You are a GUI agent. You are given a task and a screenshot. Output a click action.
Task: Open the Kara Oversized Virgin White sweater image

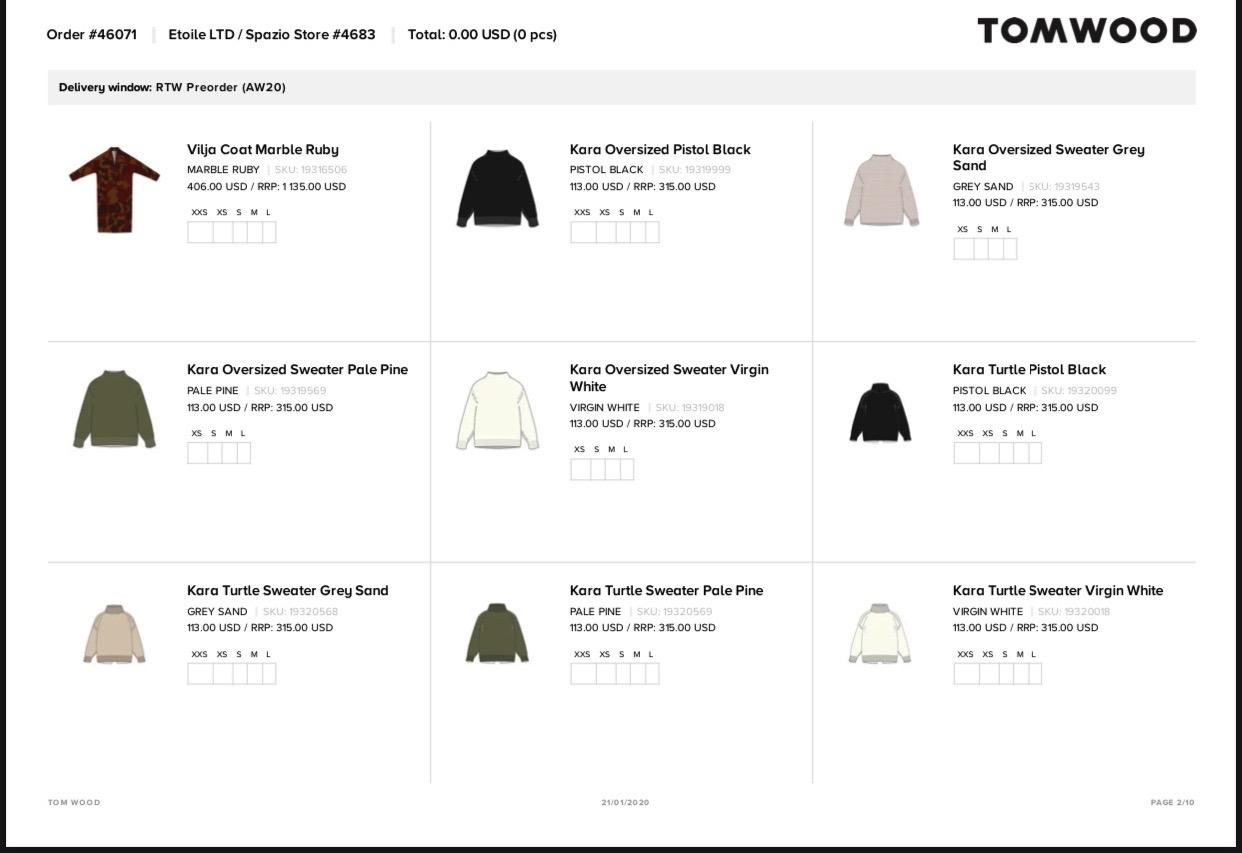tap(497, 410)
